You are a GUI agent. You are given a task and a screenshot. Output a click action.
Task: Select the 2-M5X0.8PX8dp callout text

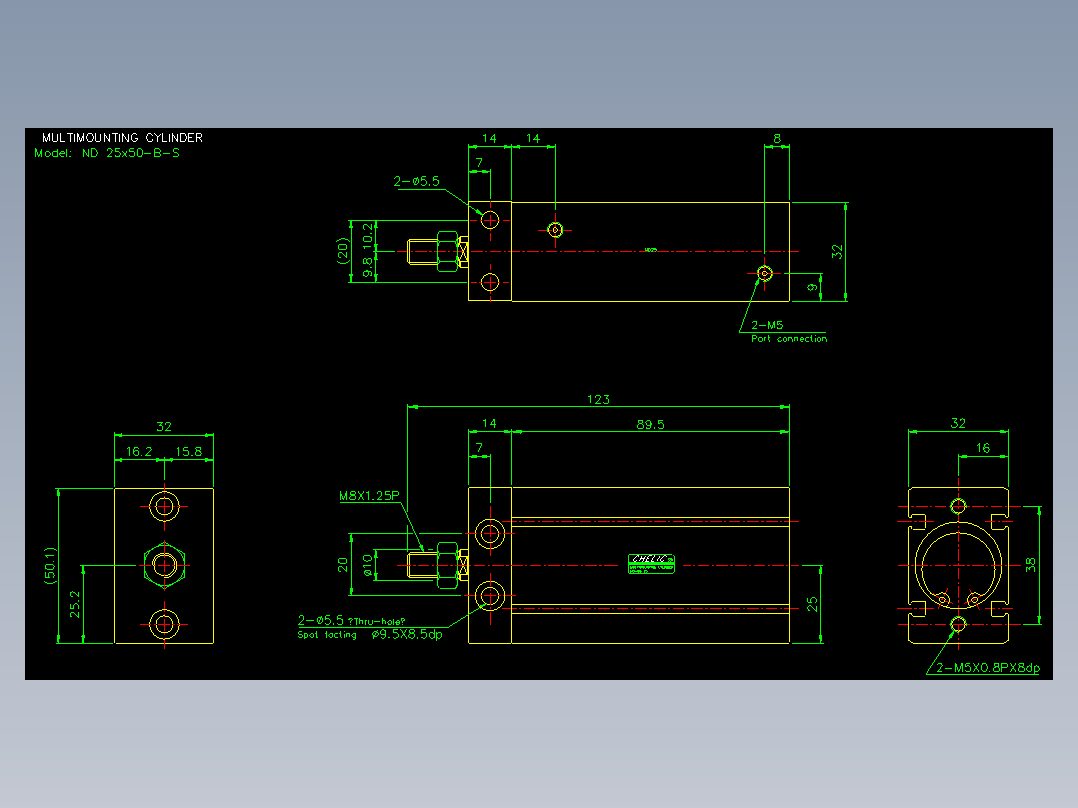[988, 668]
